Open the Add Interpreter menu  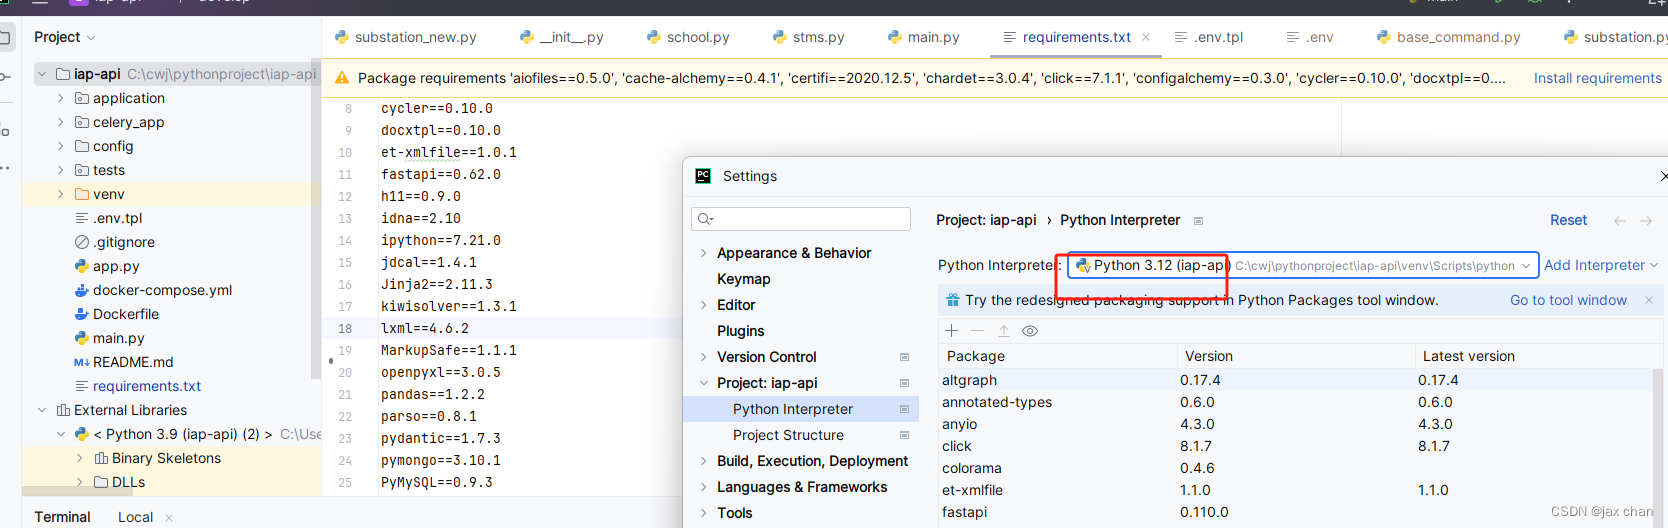(x=1601, y=265)
